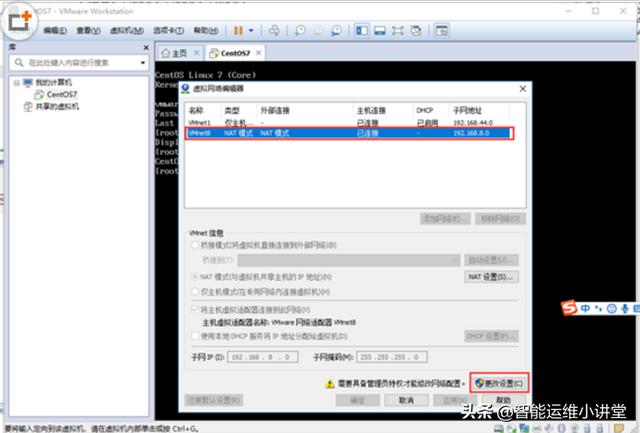
Task: Click the DHCP 设置 button
Action: (491, 336)
